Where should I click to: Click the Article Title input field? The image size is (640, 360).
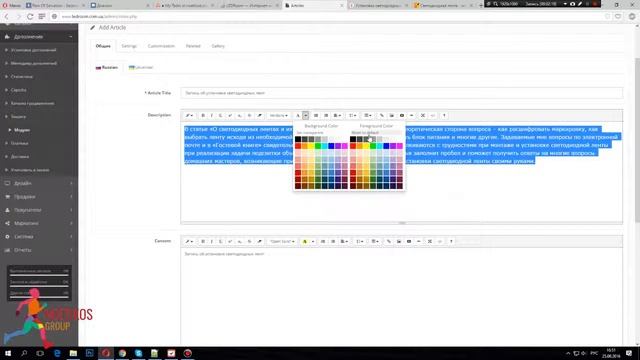tap(402, 93)
